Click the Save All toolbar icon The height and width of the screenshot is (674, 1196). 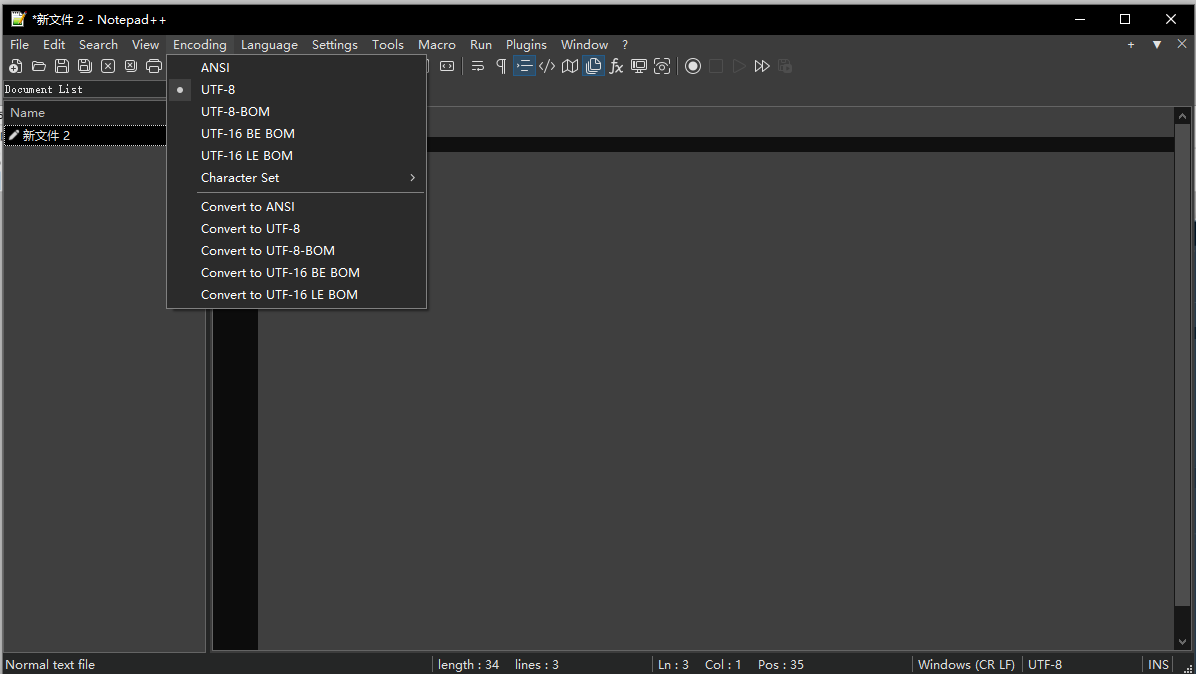click(x=85, y=66)
